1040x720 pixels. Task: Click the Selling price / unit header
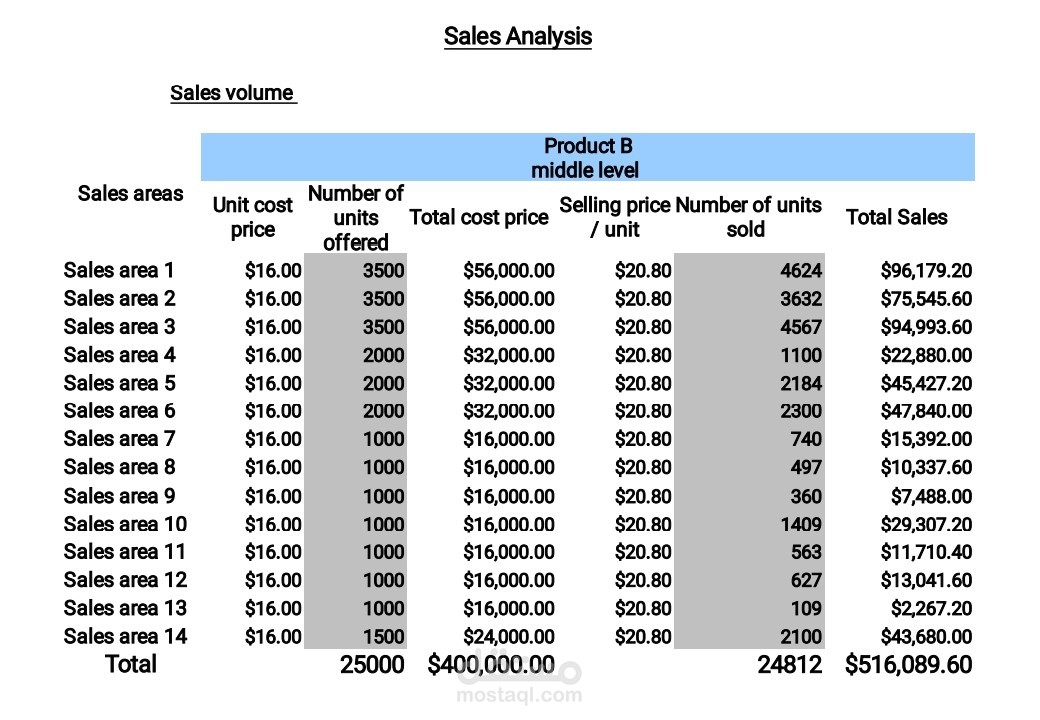coord(614,217)
